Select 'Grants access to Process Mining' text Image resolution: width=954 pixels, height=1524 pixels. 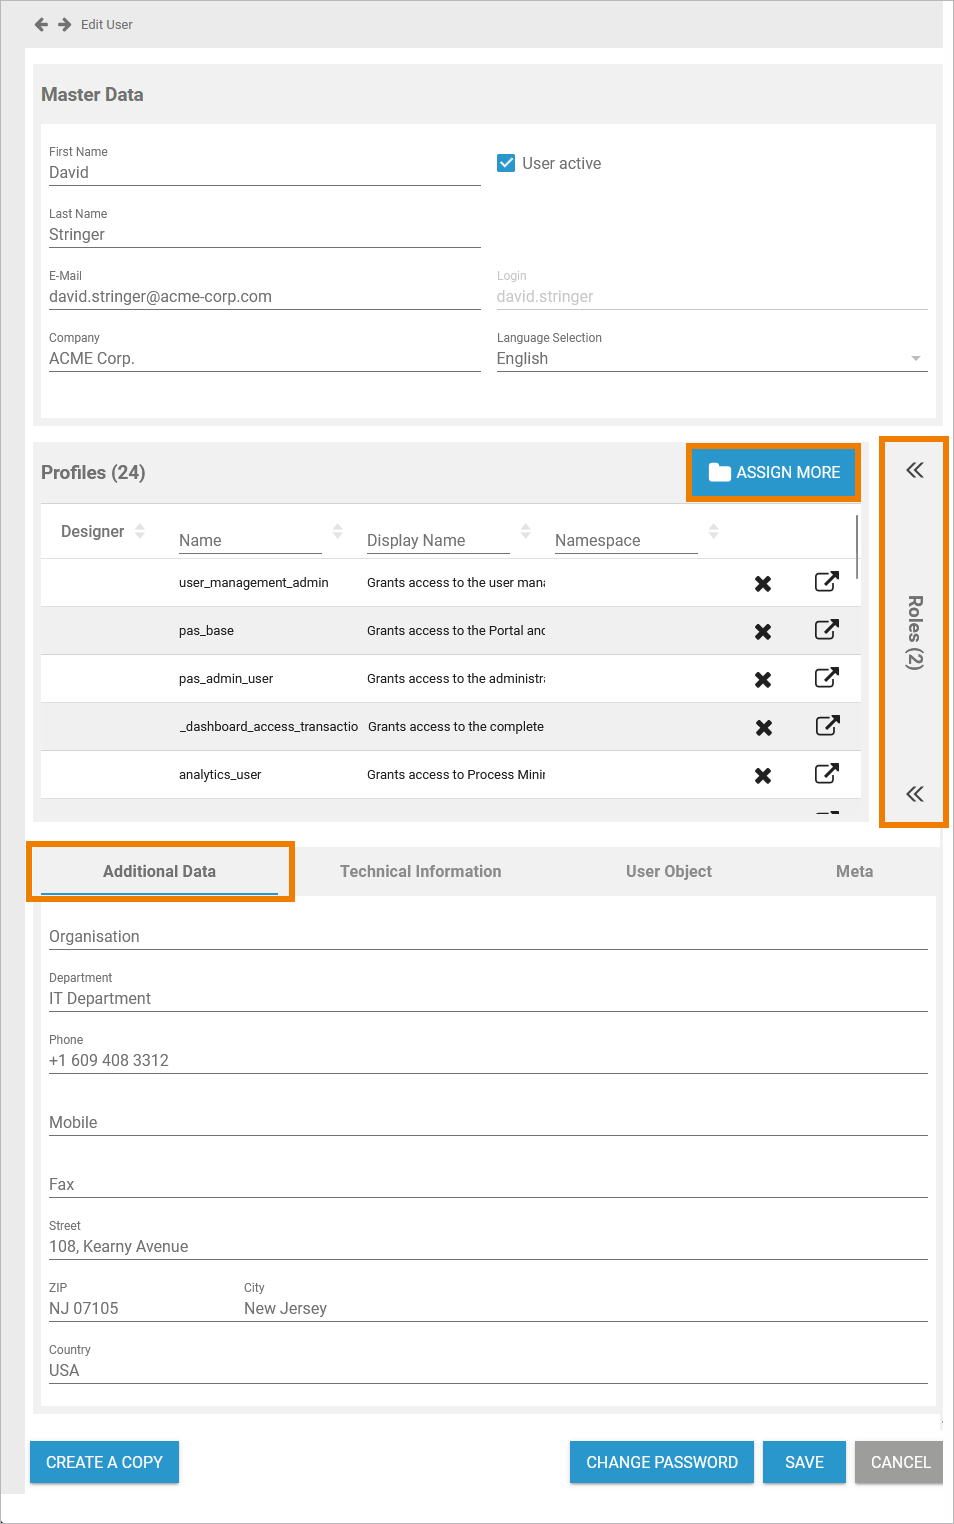pyautogui.click(x=456, y=775)
